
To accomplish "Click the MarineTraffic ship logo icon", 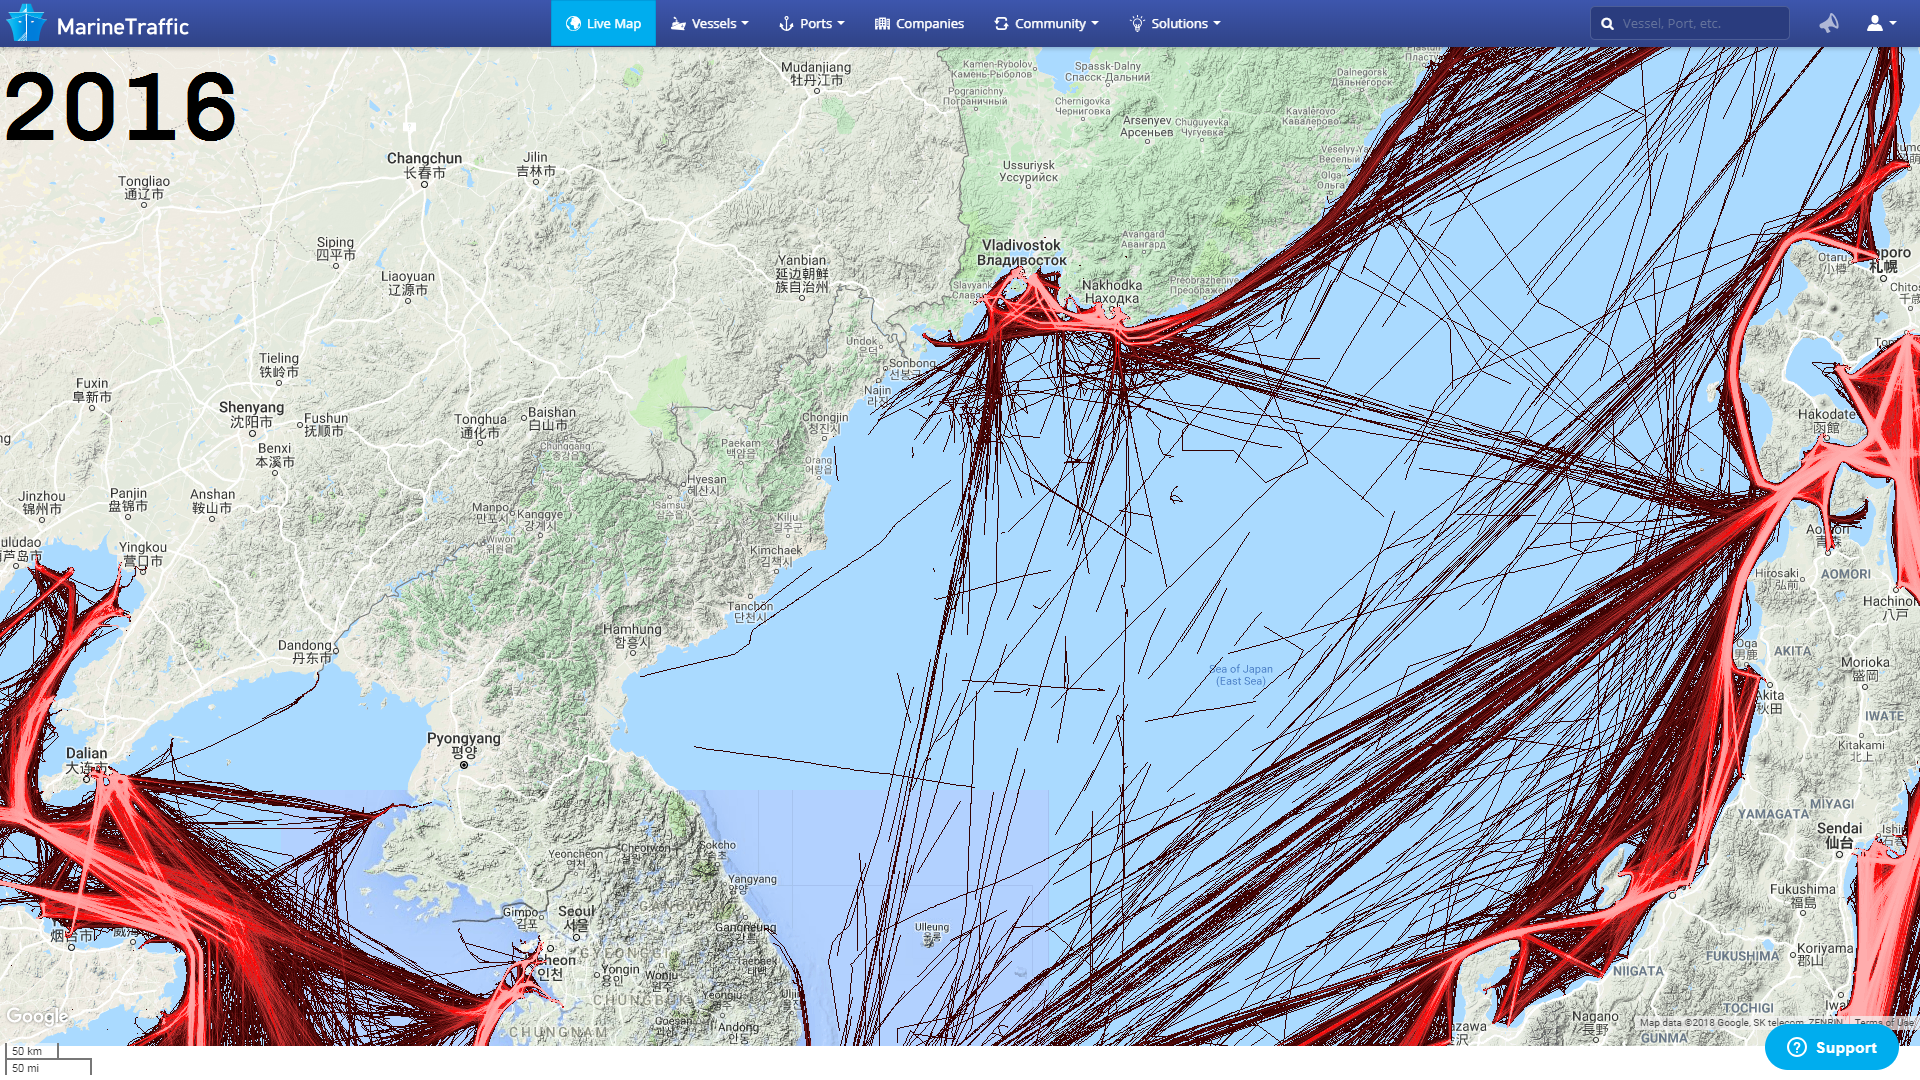I will [26, 23].
